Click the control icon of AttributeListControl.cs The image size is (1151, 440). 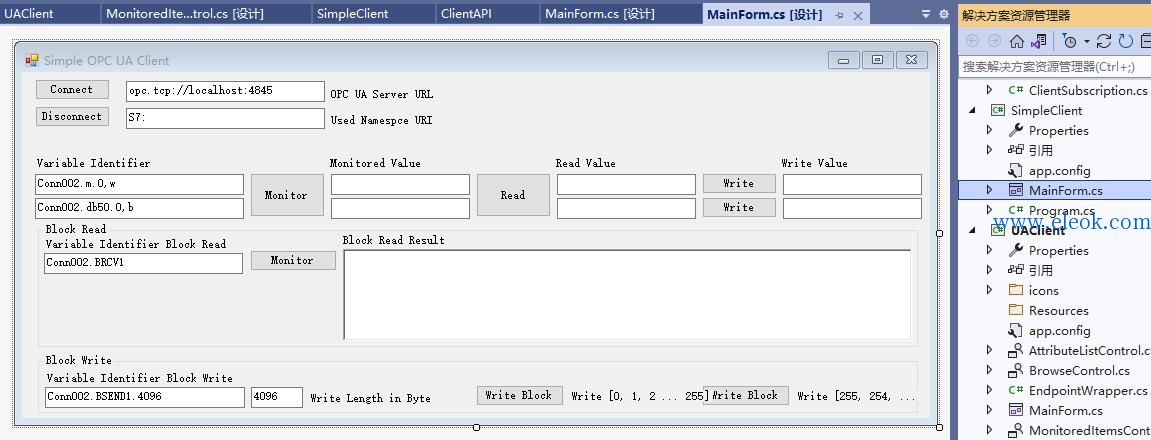pyautogui.click(x=1016, y=350)
